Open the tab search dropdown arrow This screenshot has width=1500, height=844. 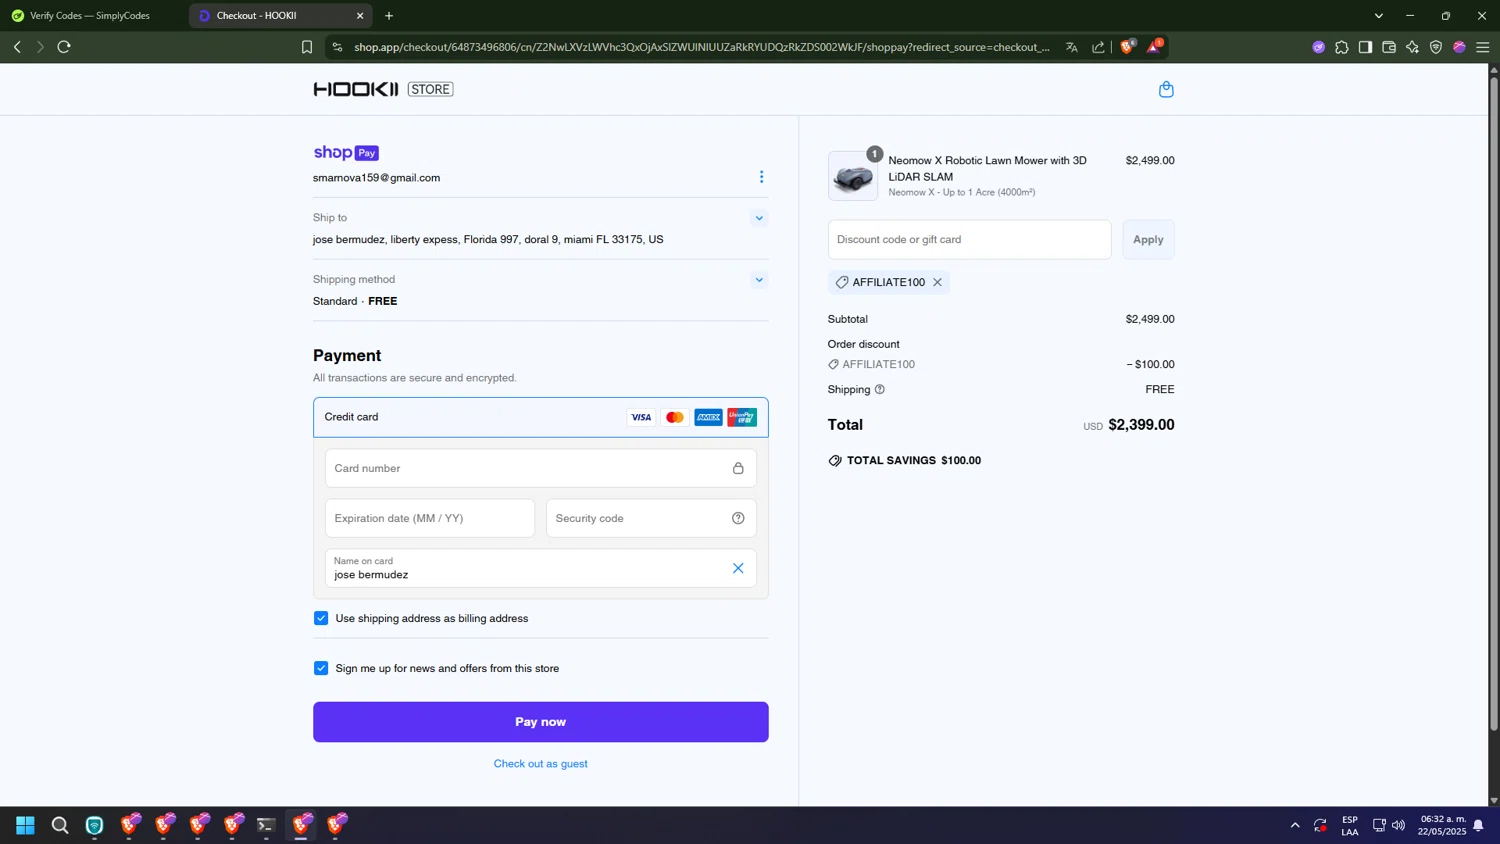click(1379, 16)
